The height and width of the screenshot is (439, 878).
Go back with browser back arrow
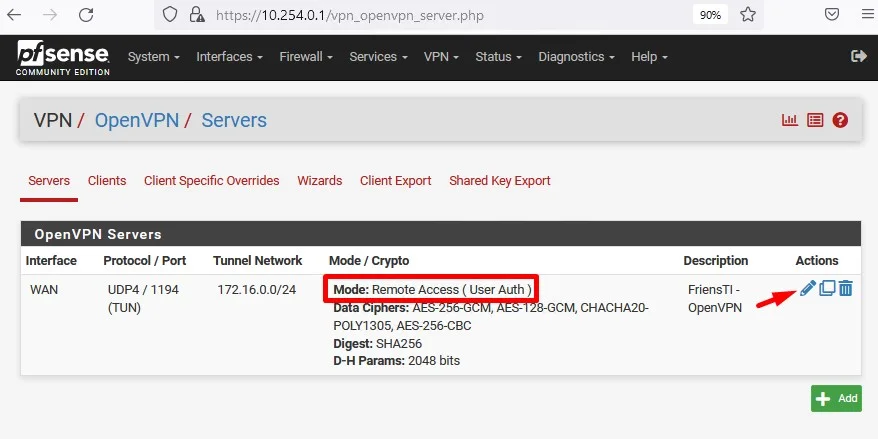[x=14, y=15]
